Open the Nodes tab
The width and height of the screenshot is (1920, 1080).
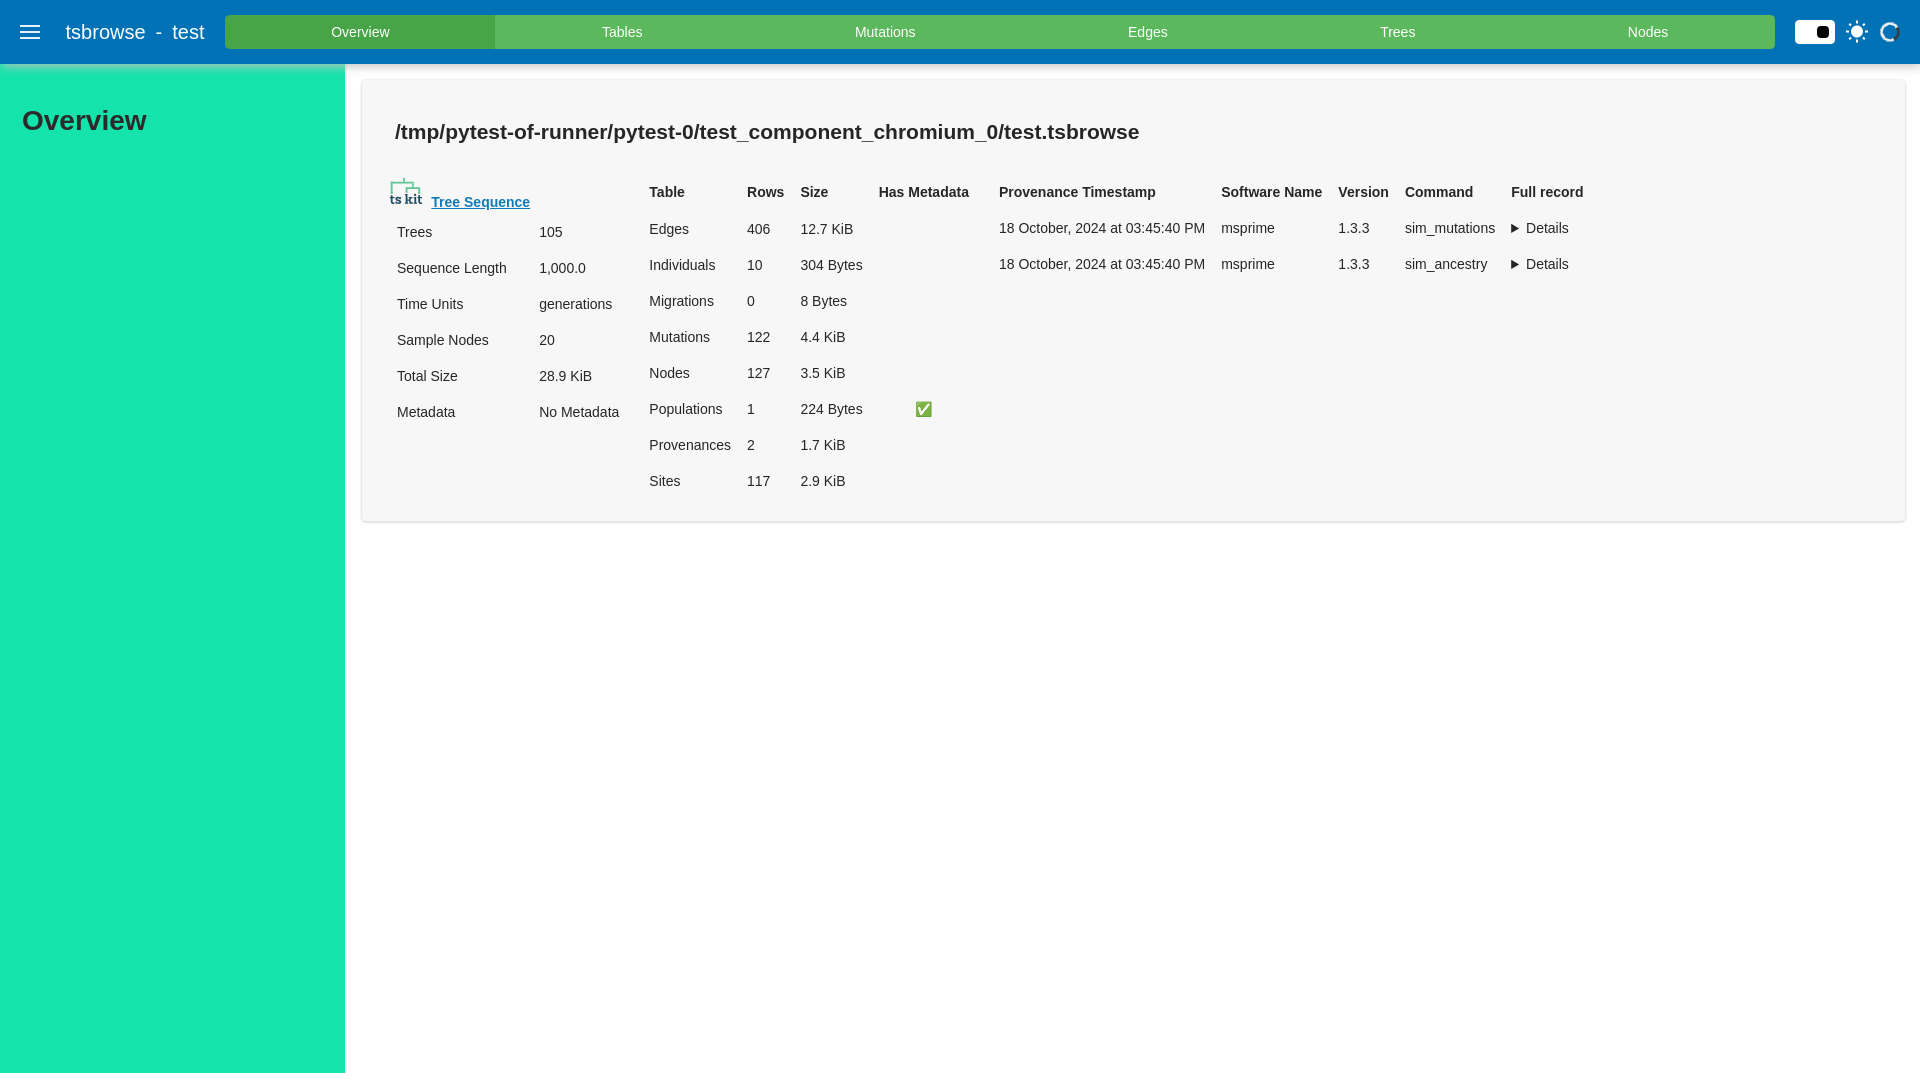click(1647, 32)
